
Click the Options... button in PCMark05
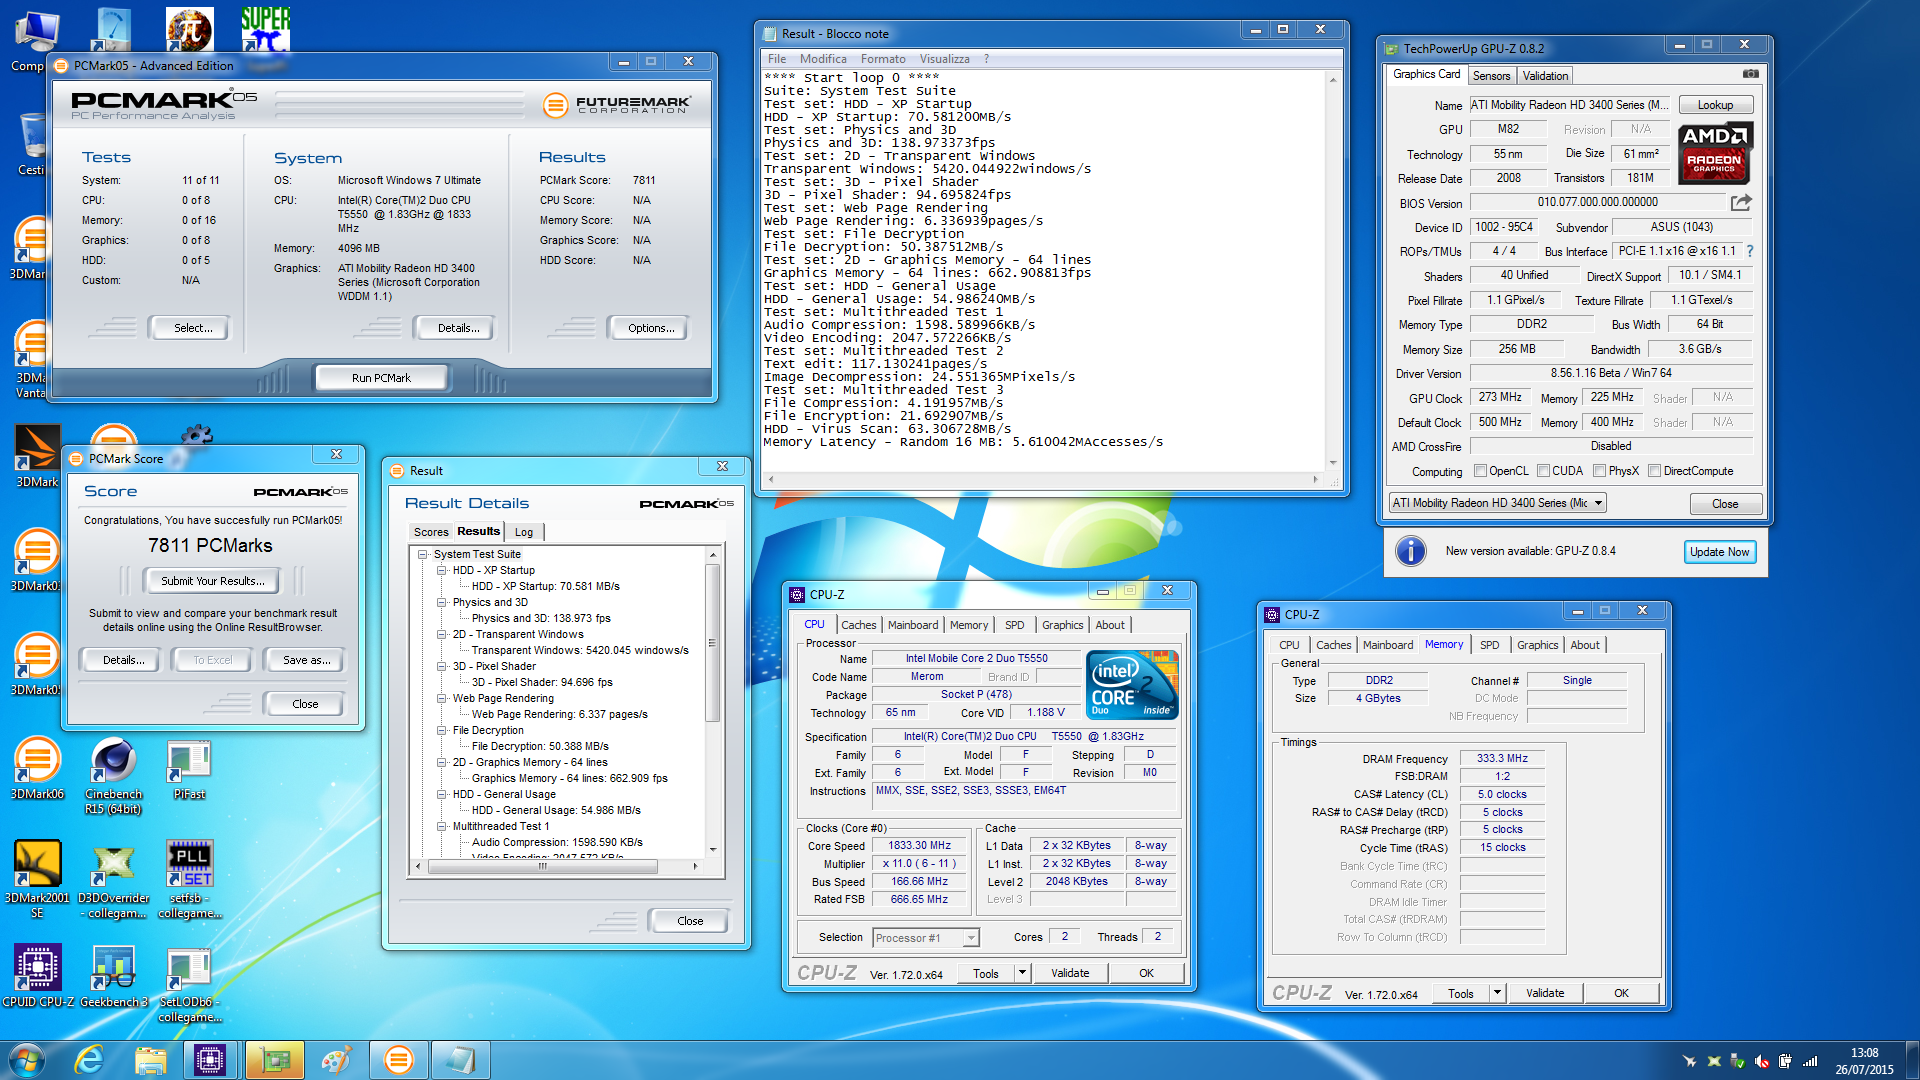tap(651, 328)
